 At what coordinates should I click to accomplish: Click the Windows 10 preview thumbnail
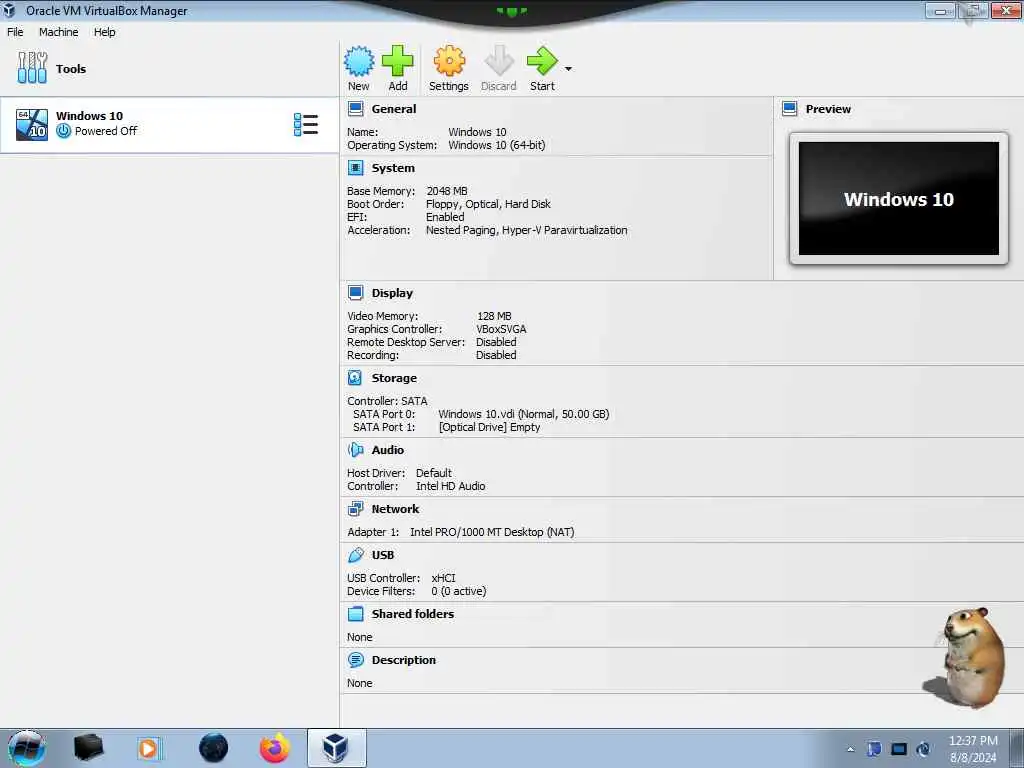tap(899, 199)
